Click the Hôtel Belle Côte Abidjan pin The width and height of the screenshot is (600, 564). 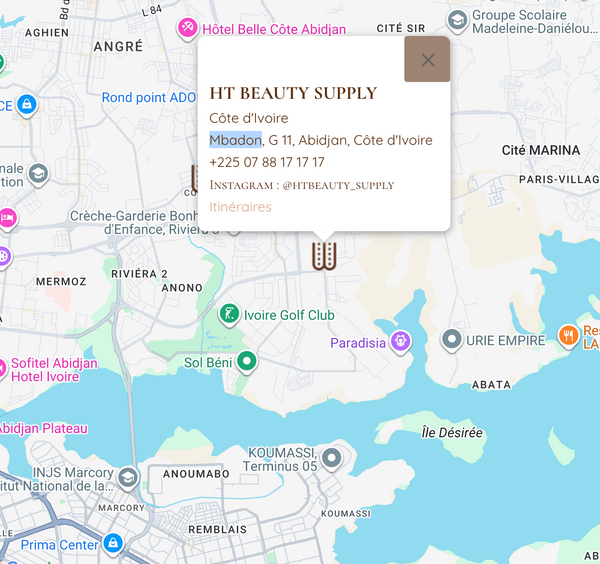pos(188,29)
